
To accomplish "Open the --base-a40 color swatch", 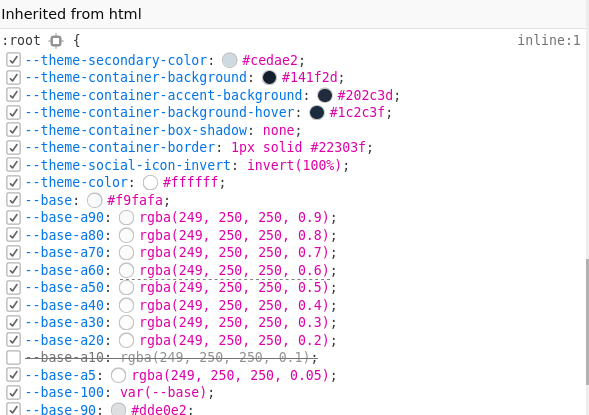I will [127, 305].
